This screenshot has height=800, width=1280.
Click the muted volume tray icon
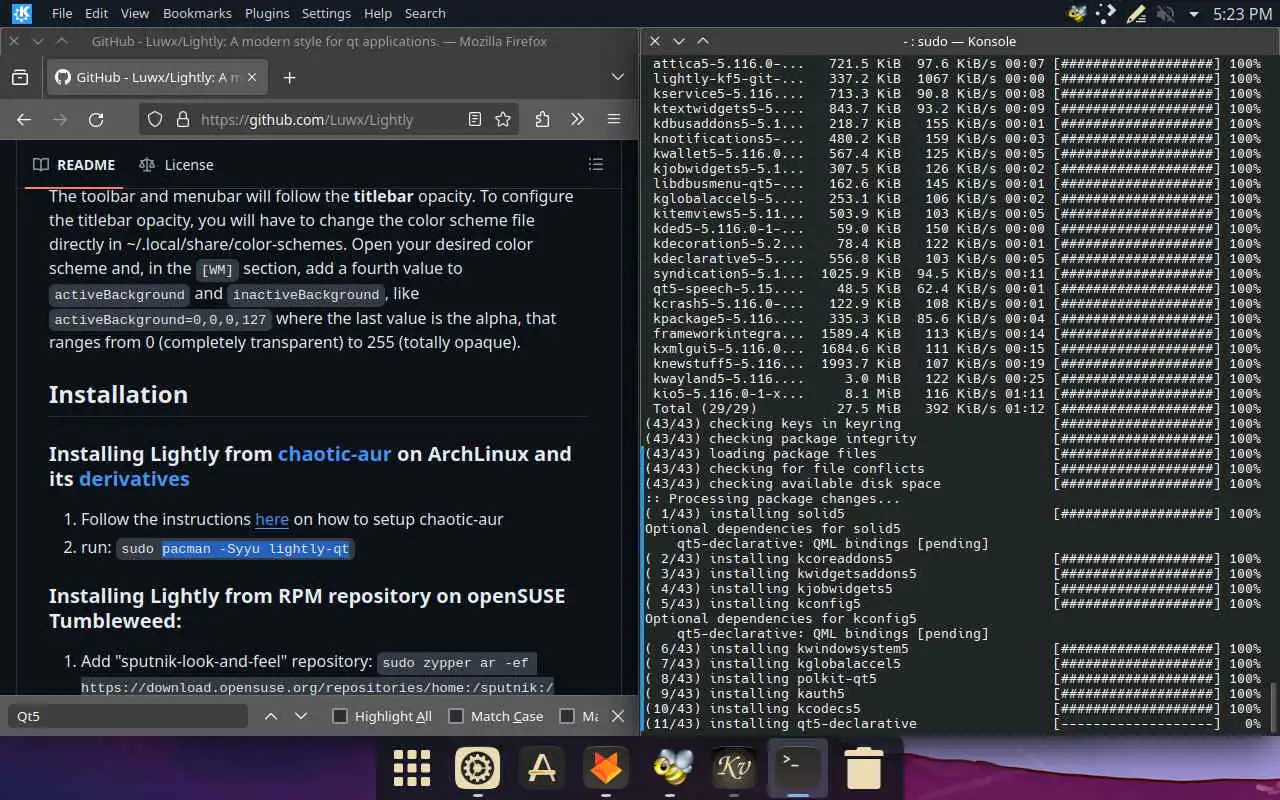pos(1164,14)
